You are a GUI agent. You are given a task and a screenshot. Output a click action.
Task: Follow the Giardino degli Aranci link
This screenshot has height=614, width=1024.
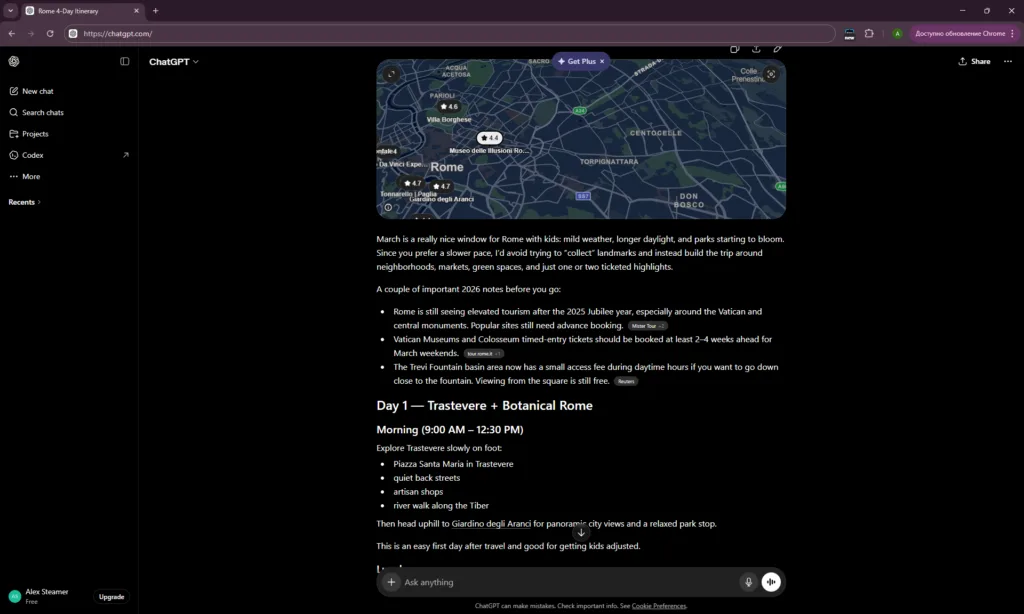tap(491, 524)
